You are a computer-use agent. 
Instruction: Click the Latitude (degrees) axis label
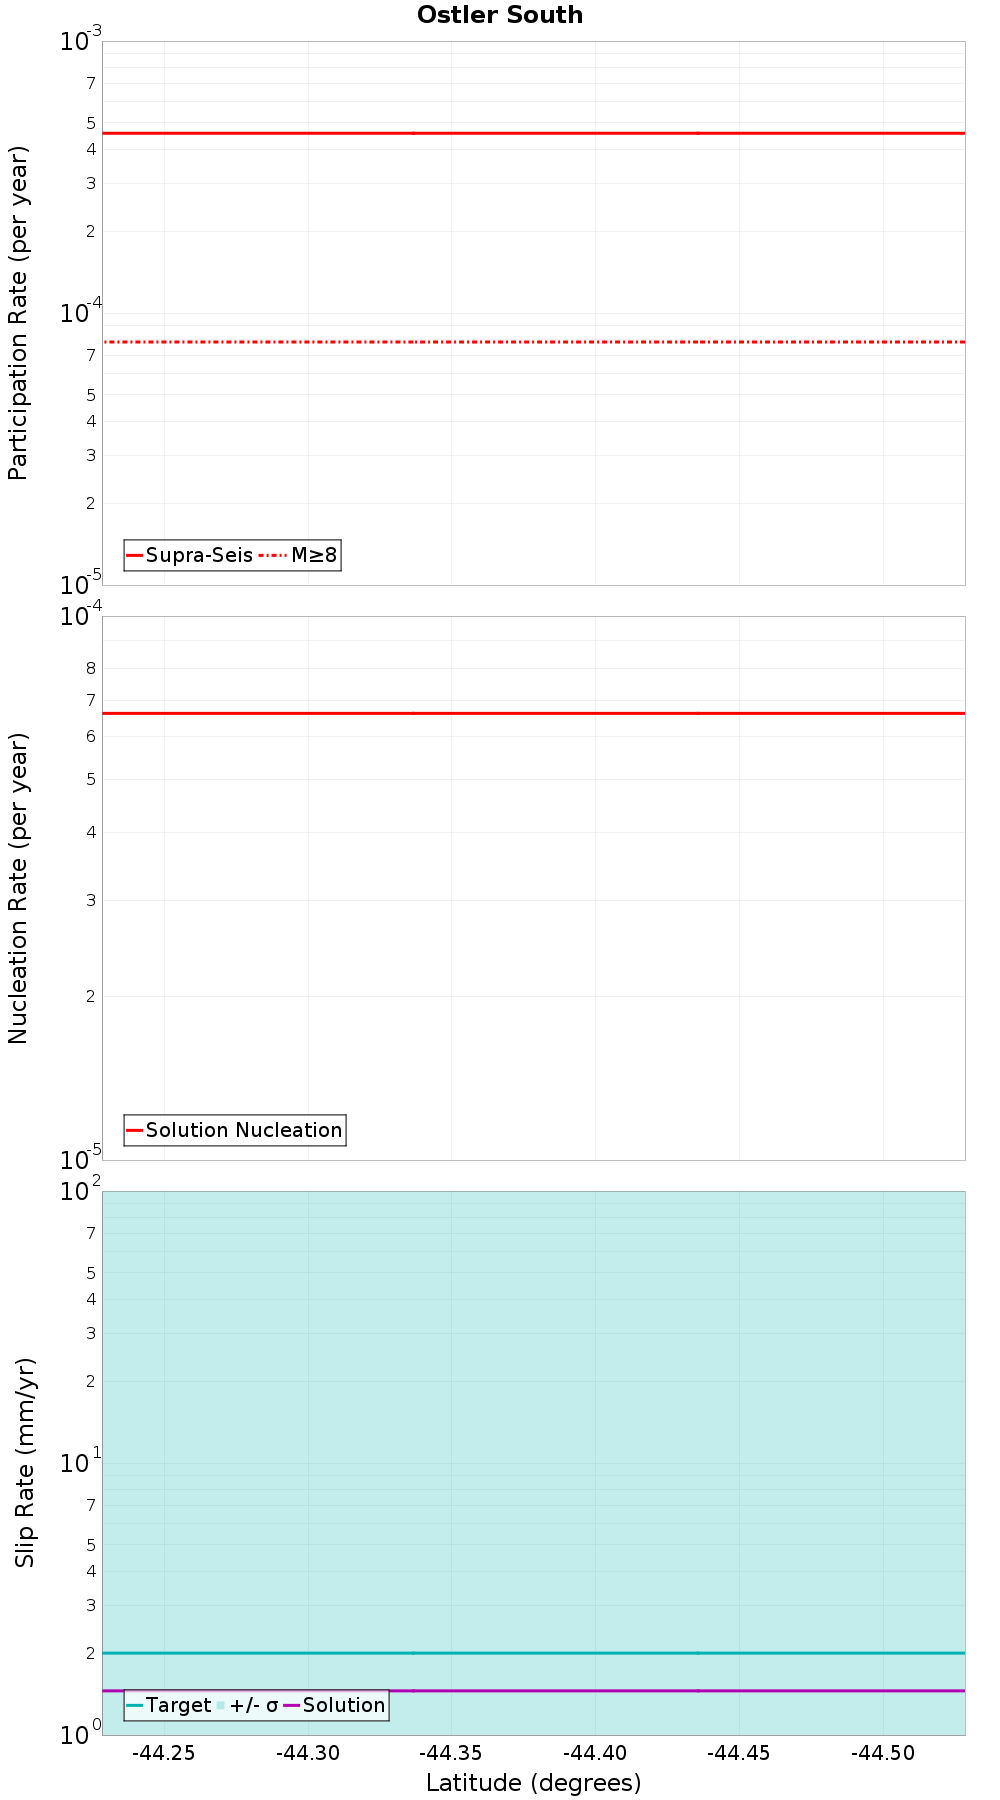tap(534, 1783)
